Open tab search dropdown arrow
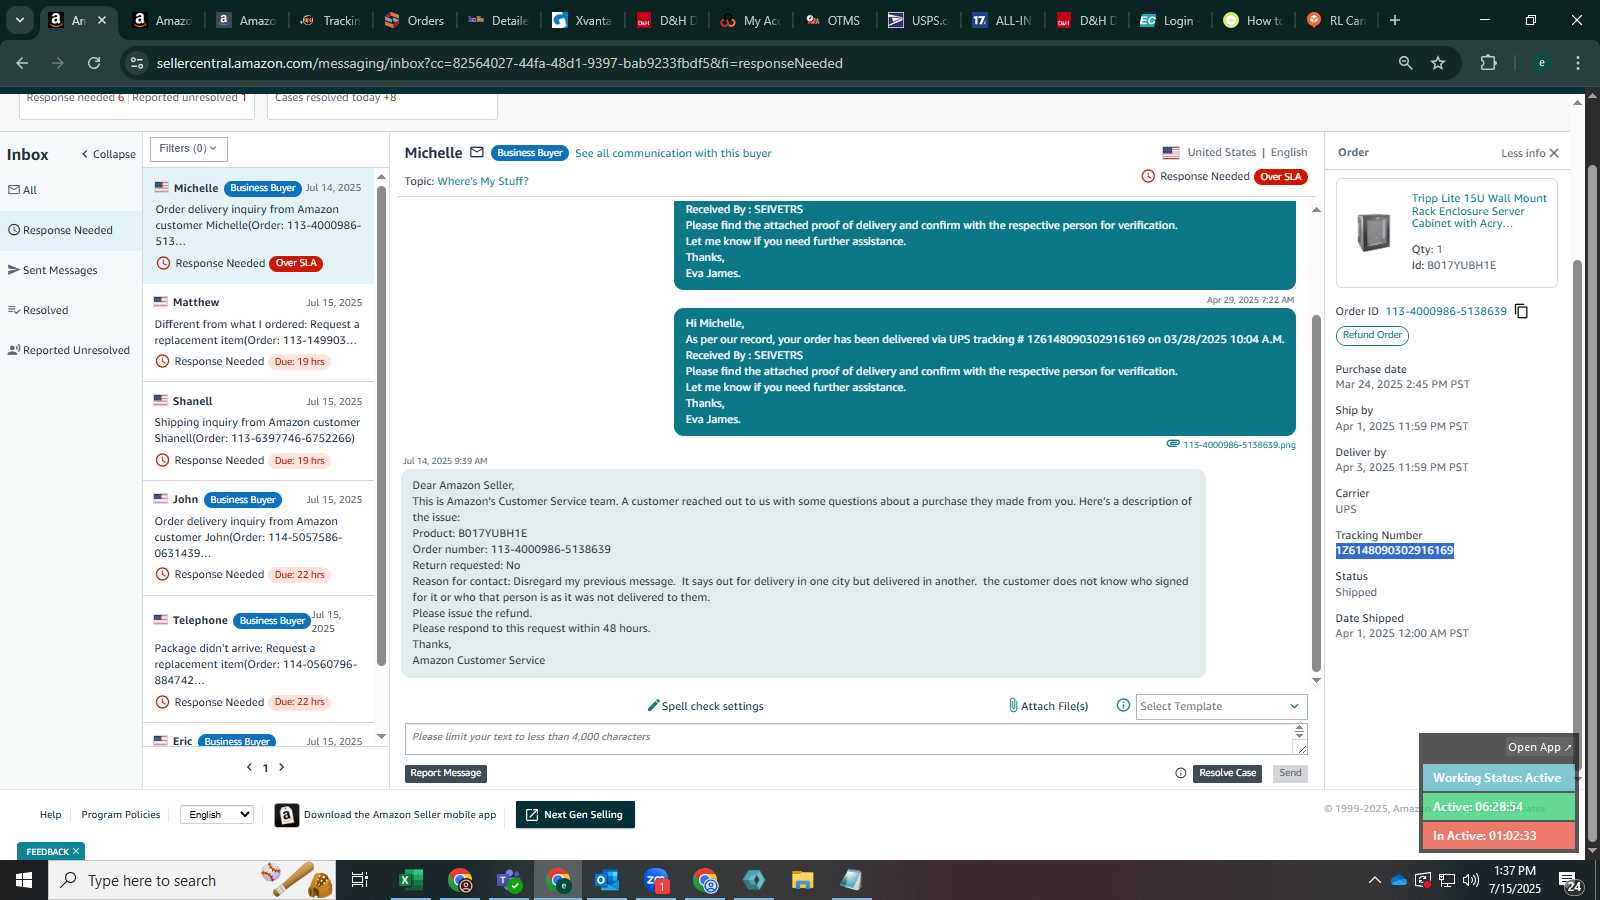Screen dimensions: 1600x900 point(19,20)
